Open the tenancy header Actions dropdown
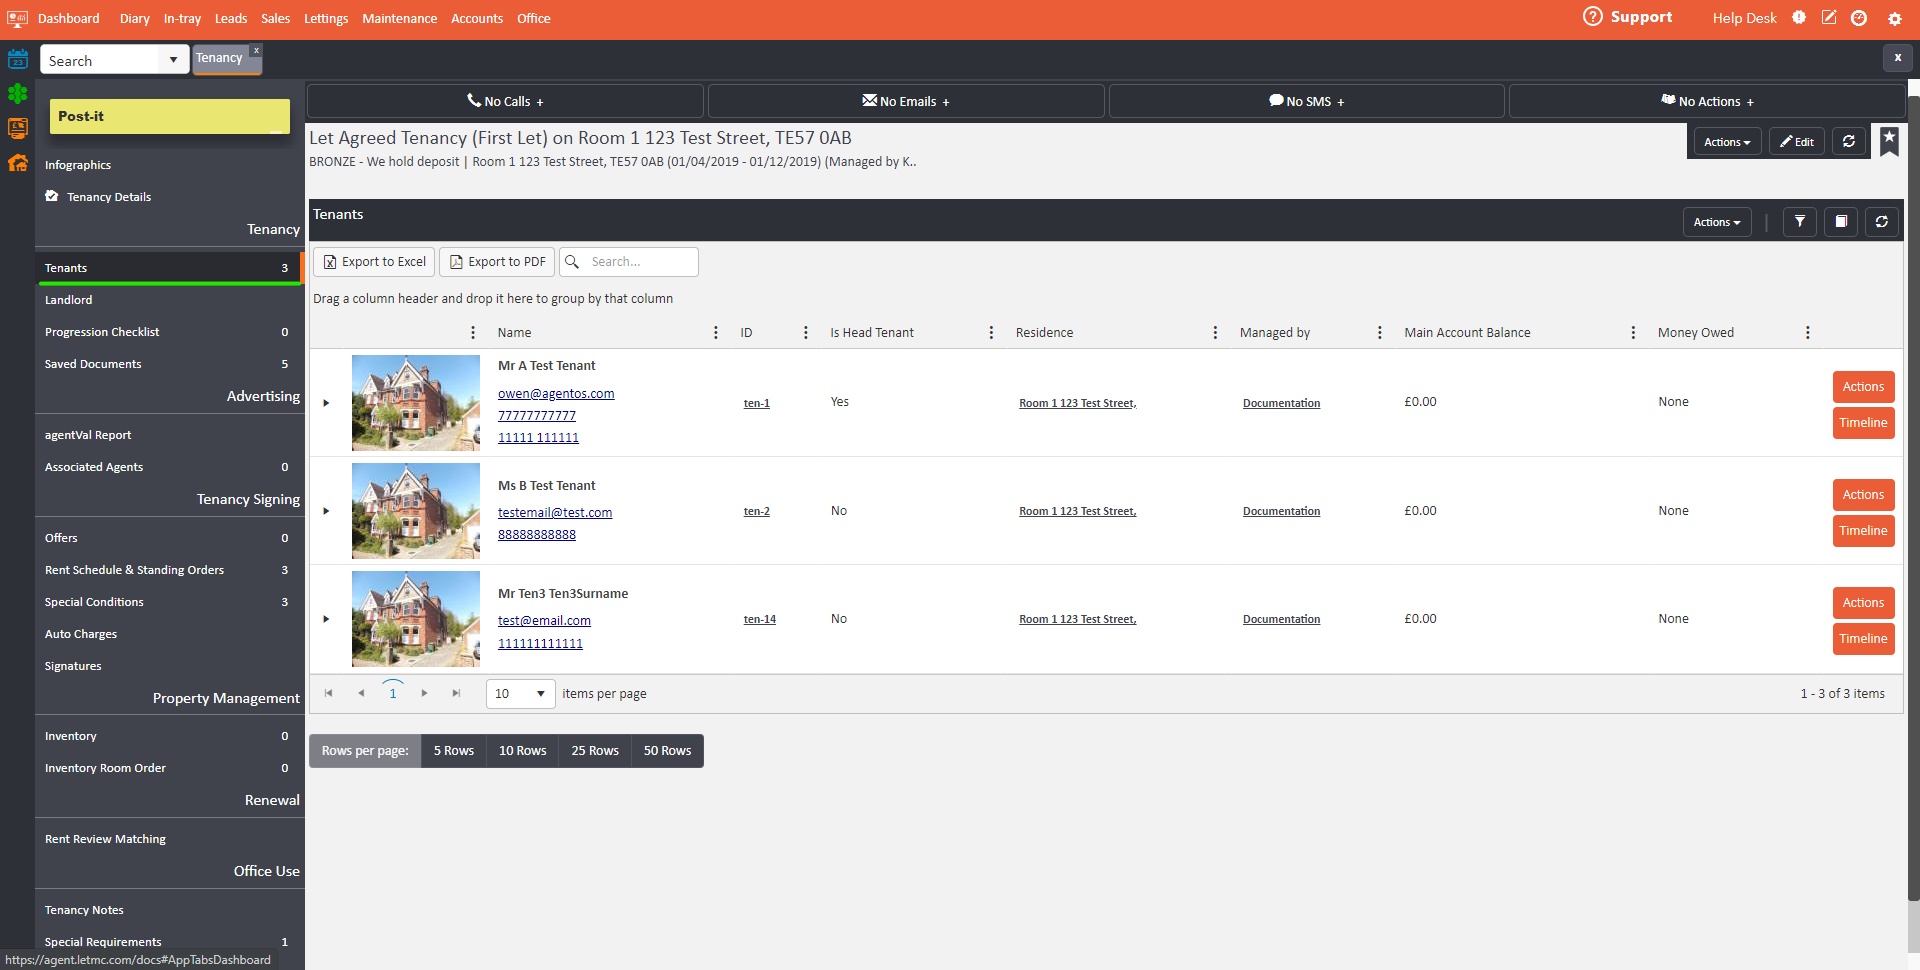The width and height of the screenshot is (1920, 970). pos(1726,142)
